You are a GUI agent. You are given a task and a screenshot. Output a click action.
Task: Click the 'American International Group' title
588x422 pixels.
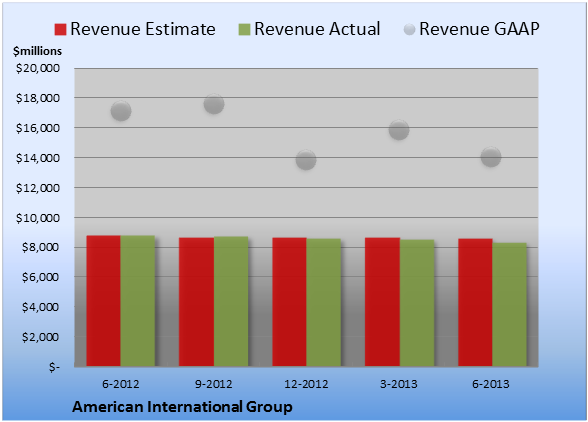[x=182, y=407]
